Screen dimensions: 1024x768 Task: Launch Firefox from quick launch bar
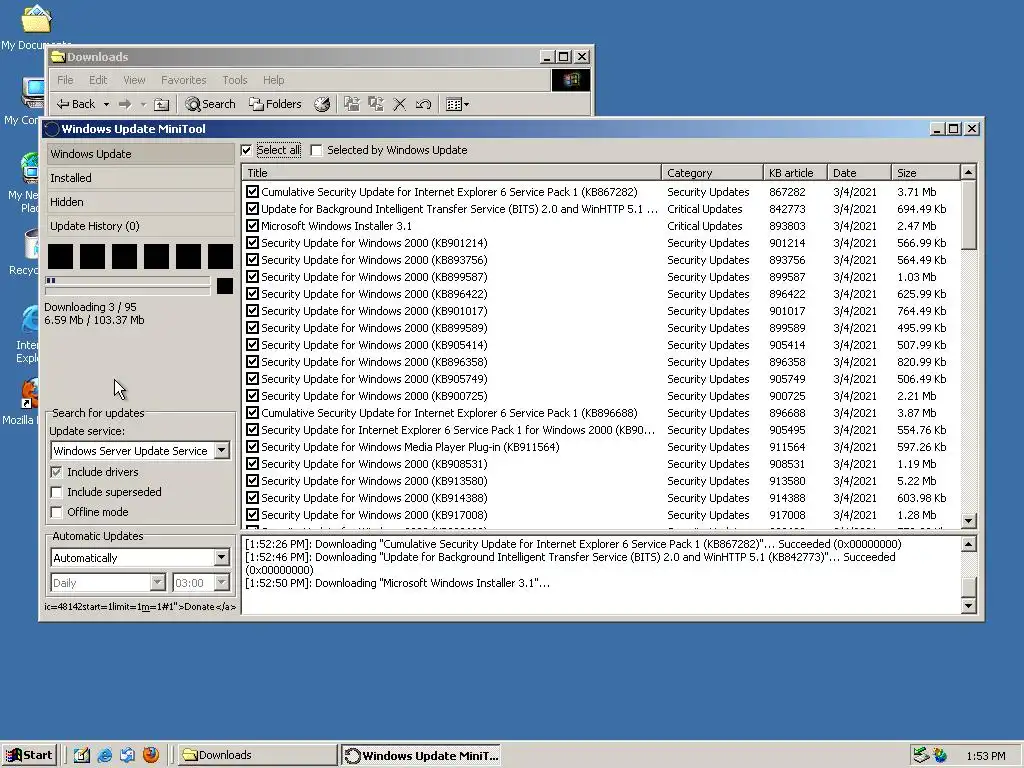pos(151,755)
